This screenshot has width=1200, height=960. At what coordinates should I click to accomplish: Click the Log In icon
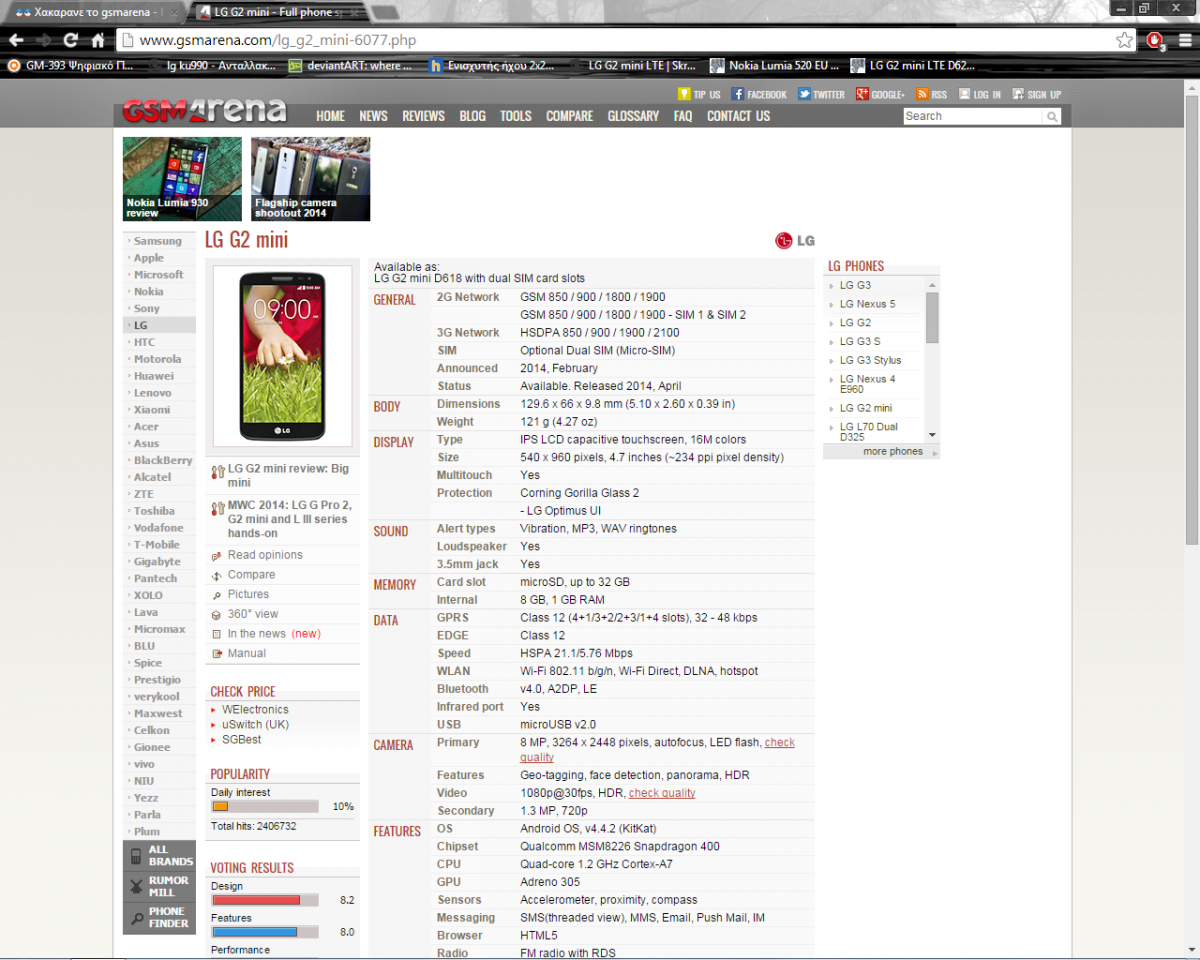click(x=965, y=94)
